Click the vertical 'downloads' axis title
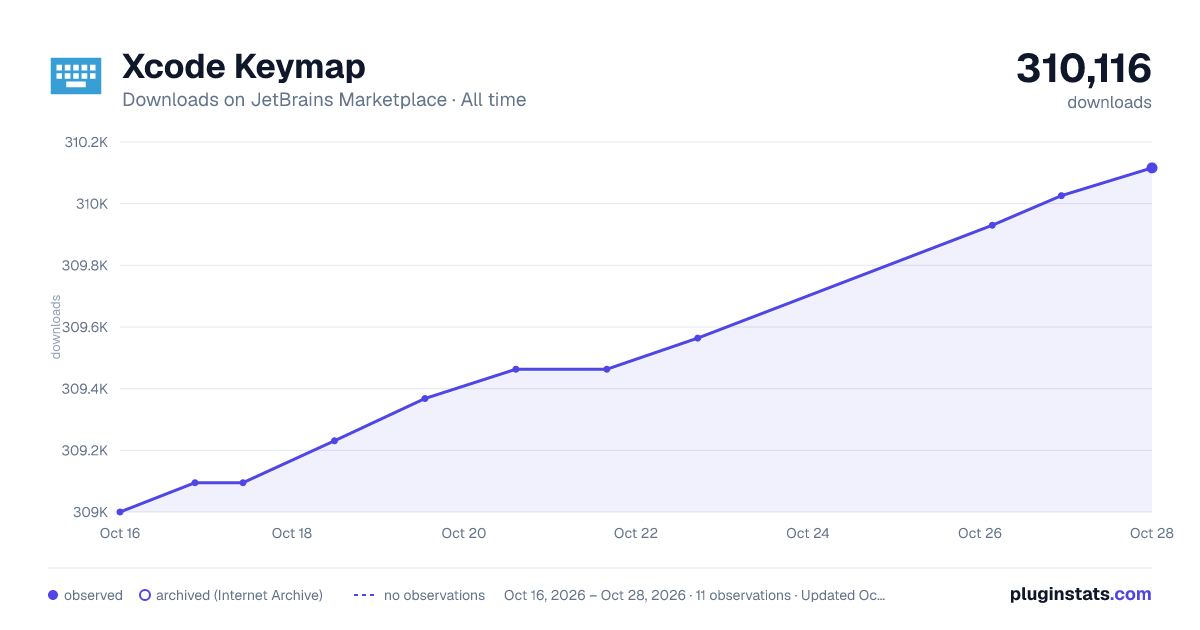This screenshot has width=1200, height=630. tap(56, 327)
